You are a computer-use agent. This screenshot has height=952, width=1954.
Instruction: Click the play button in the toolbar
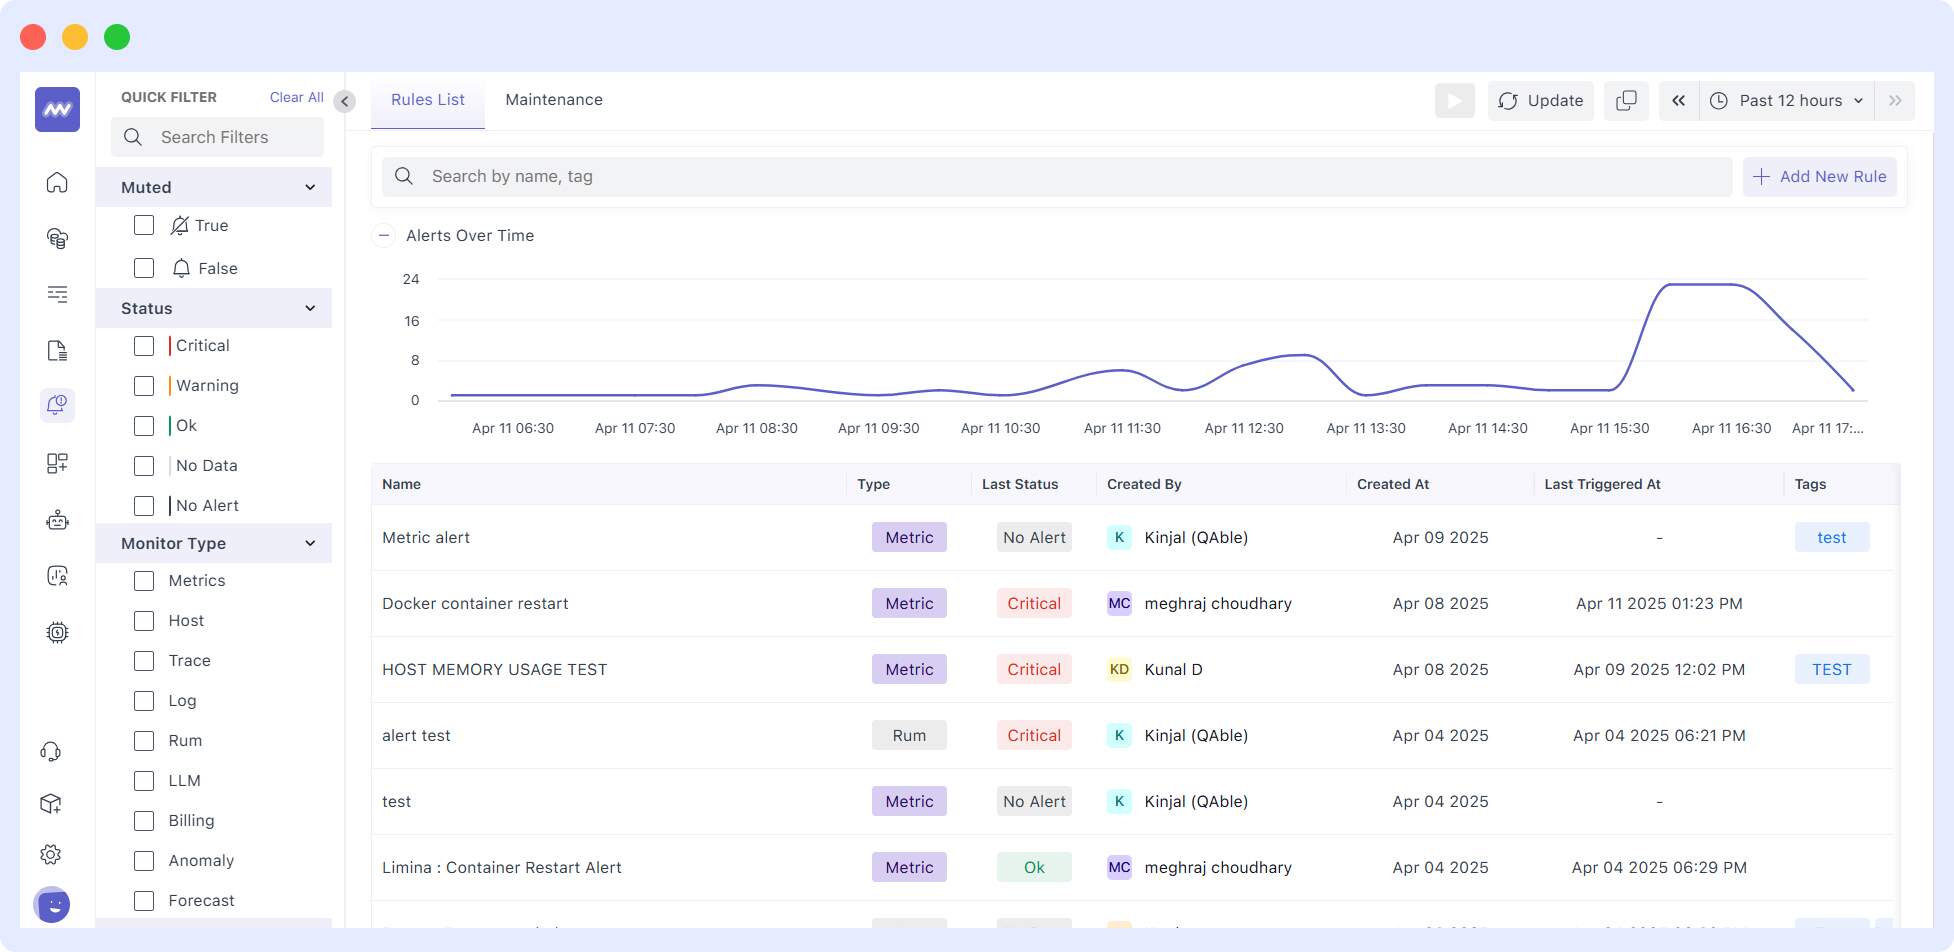[x=1455, y=100]
